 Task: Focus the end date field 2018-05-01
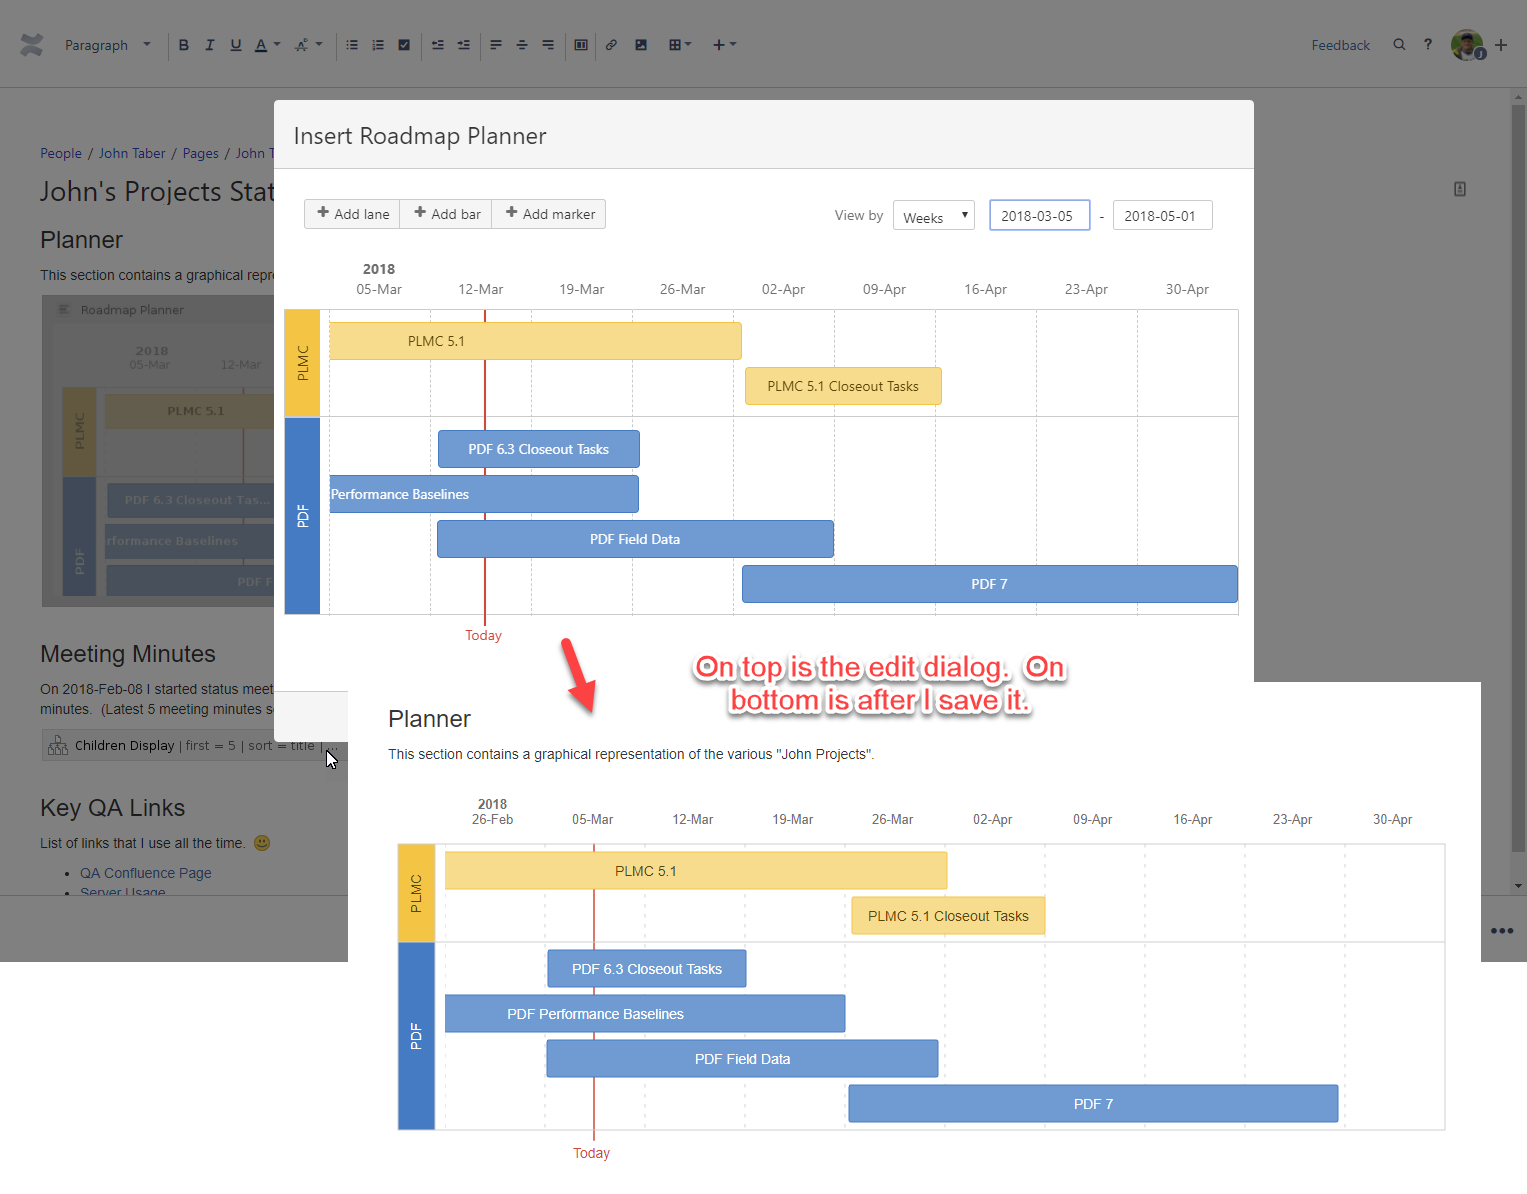[x=1163, y=216]
